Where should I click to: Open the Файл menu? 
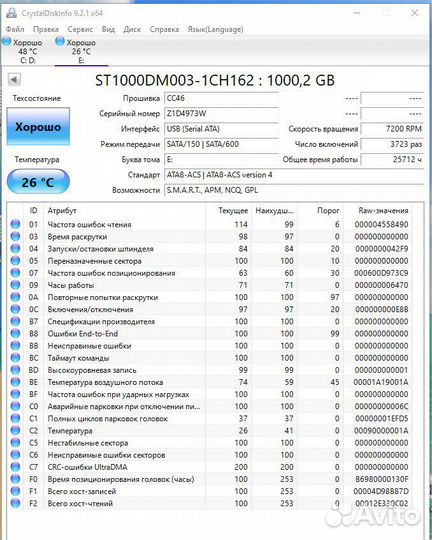(15, 29)
